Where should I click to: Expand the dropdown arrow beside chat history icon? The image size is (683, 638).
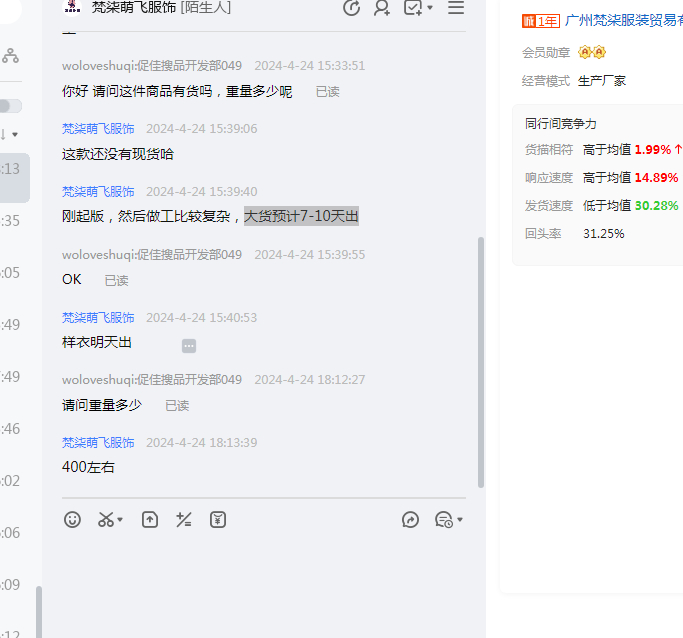tap(460, 520)
